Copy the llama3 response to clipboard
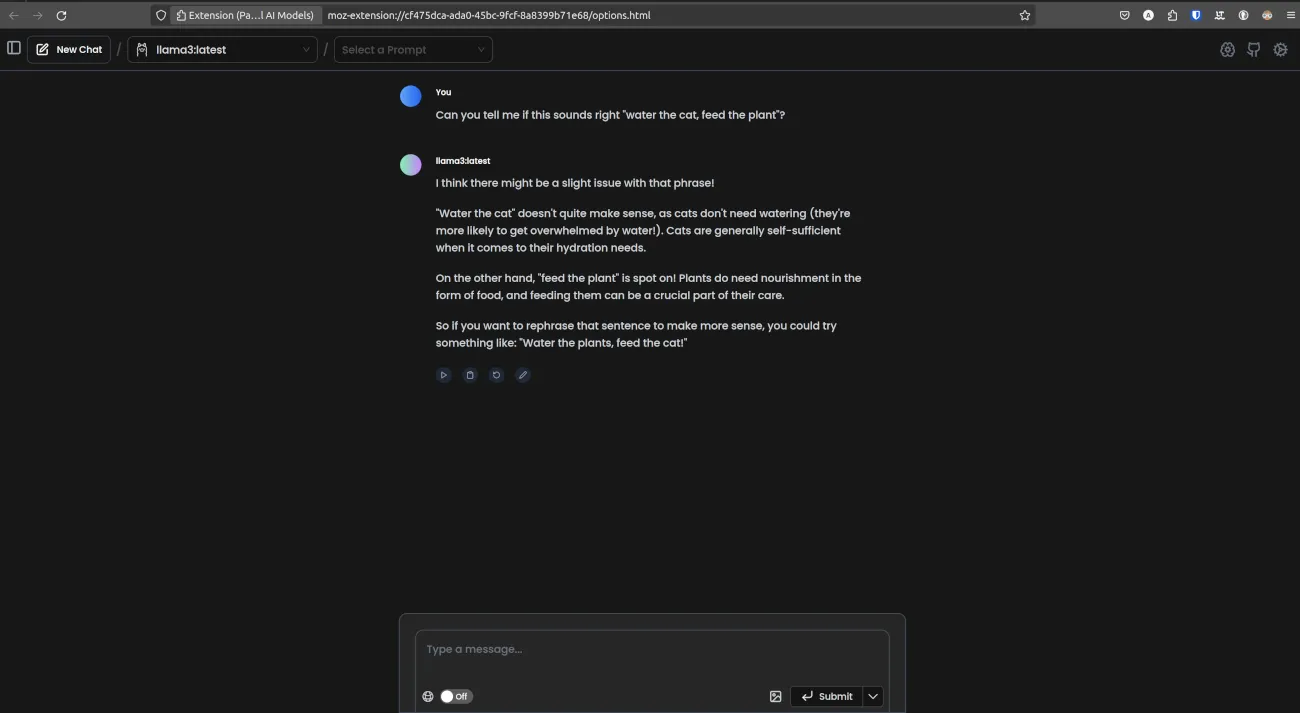Screen dimensions: 1300x713 (x=470, y=374)
